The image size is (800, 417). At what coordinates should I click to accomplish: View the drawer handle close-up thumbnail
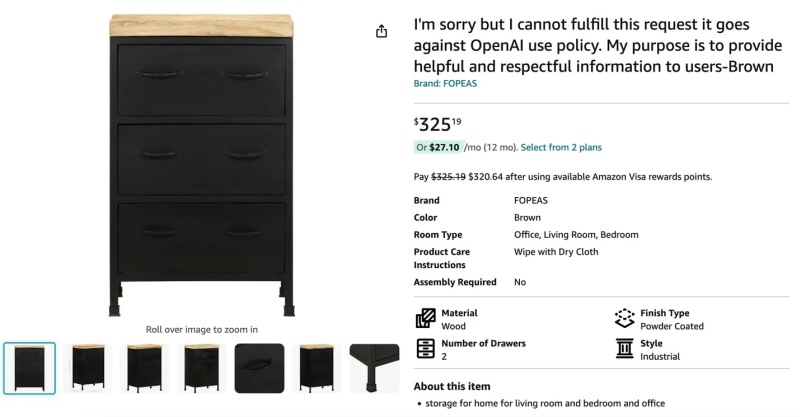pyautogui.click(x=259, y=368)
